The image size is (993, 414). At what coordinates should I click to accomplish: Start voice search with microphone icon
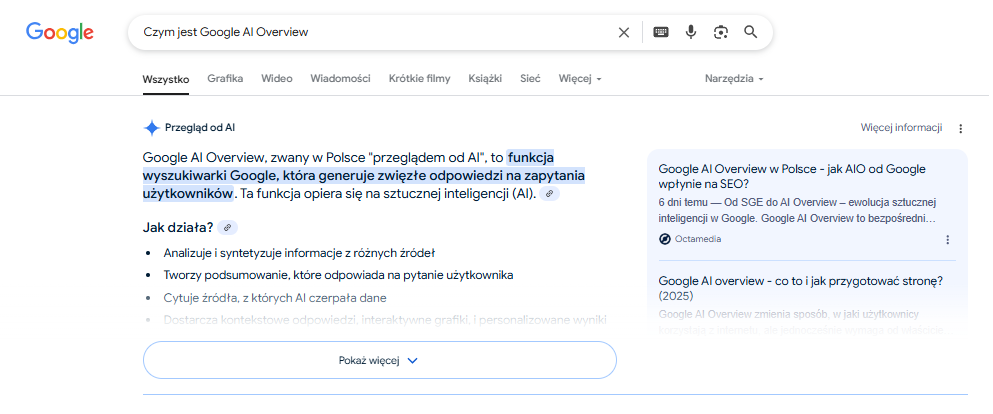tap(691, 32)
